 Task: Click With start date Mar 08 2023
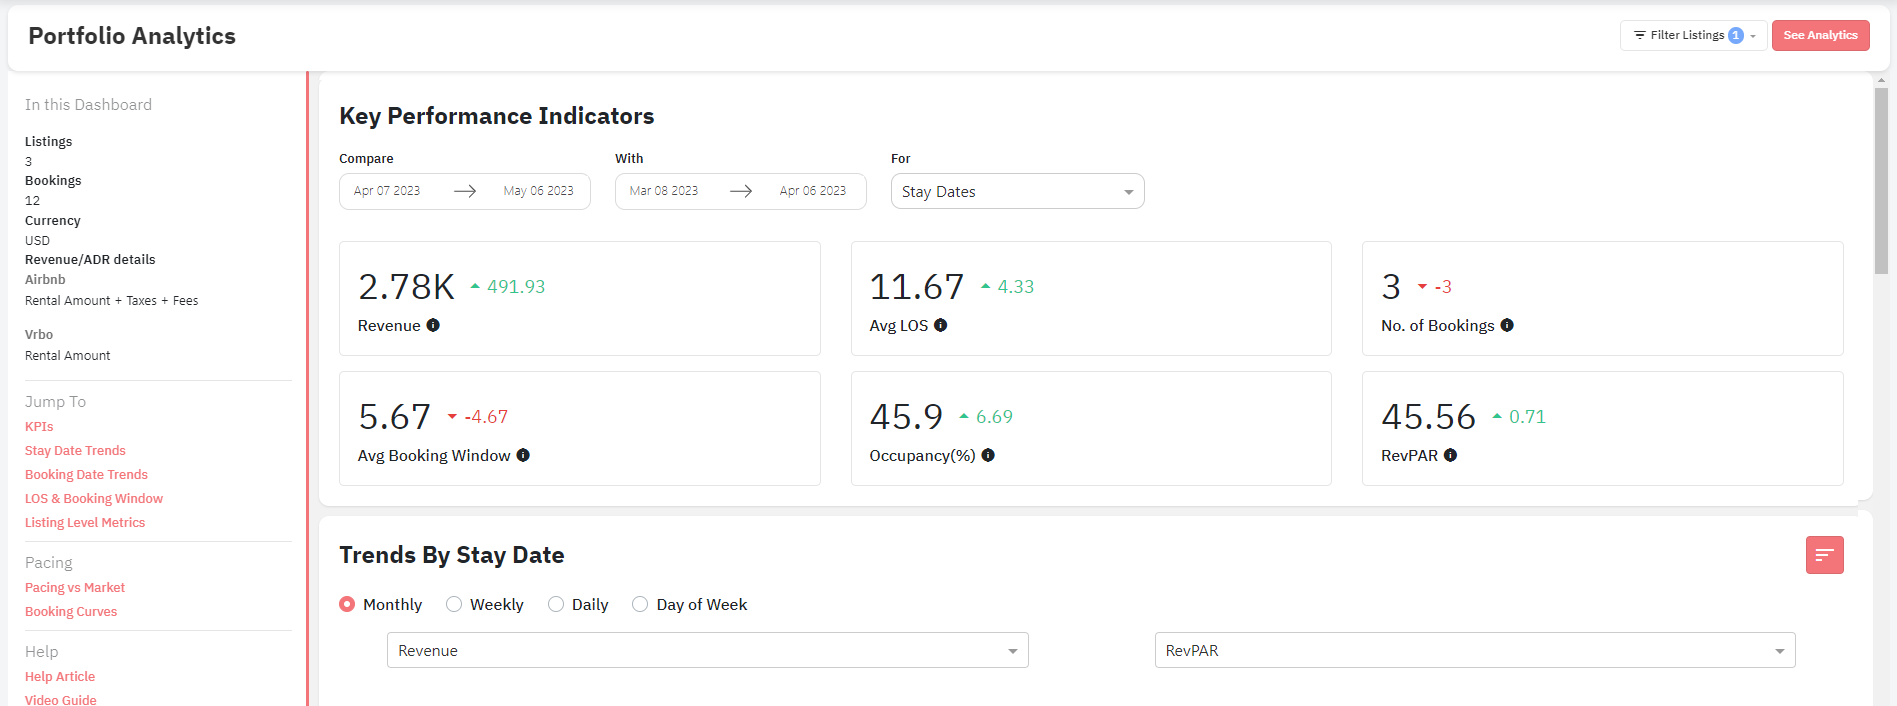click(664, 191)
